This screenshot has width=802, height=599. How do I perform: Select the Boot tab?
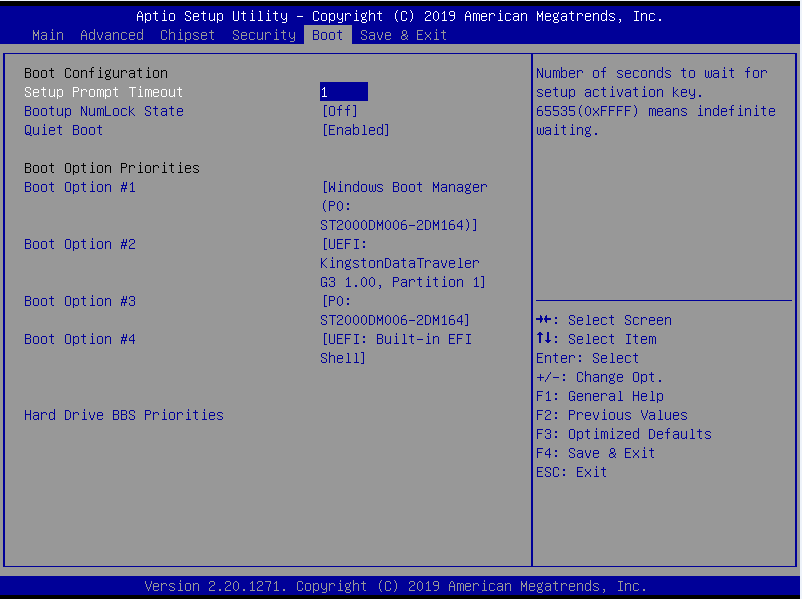coord(327,35)
